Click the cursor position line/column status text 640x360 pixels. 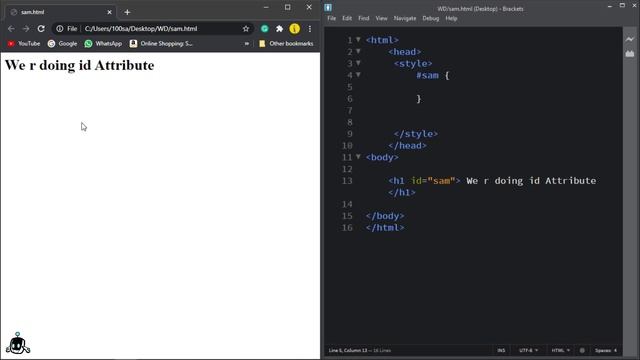348,350
